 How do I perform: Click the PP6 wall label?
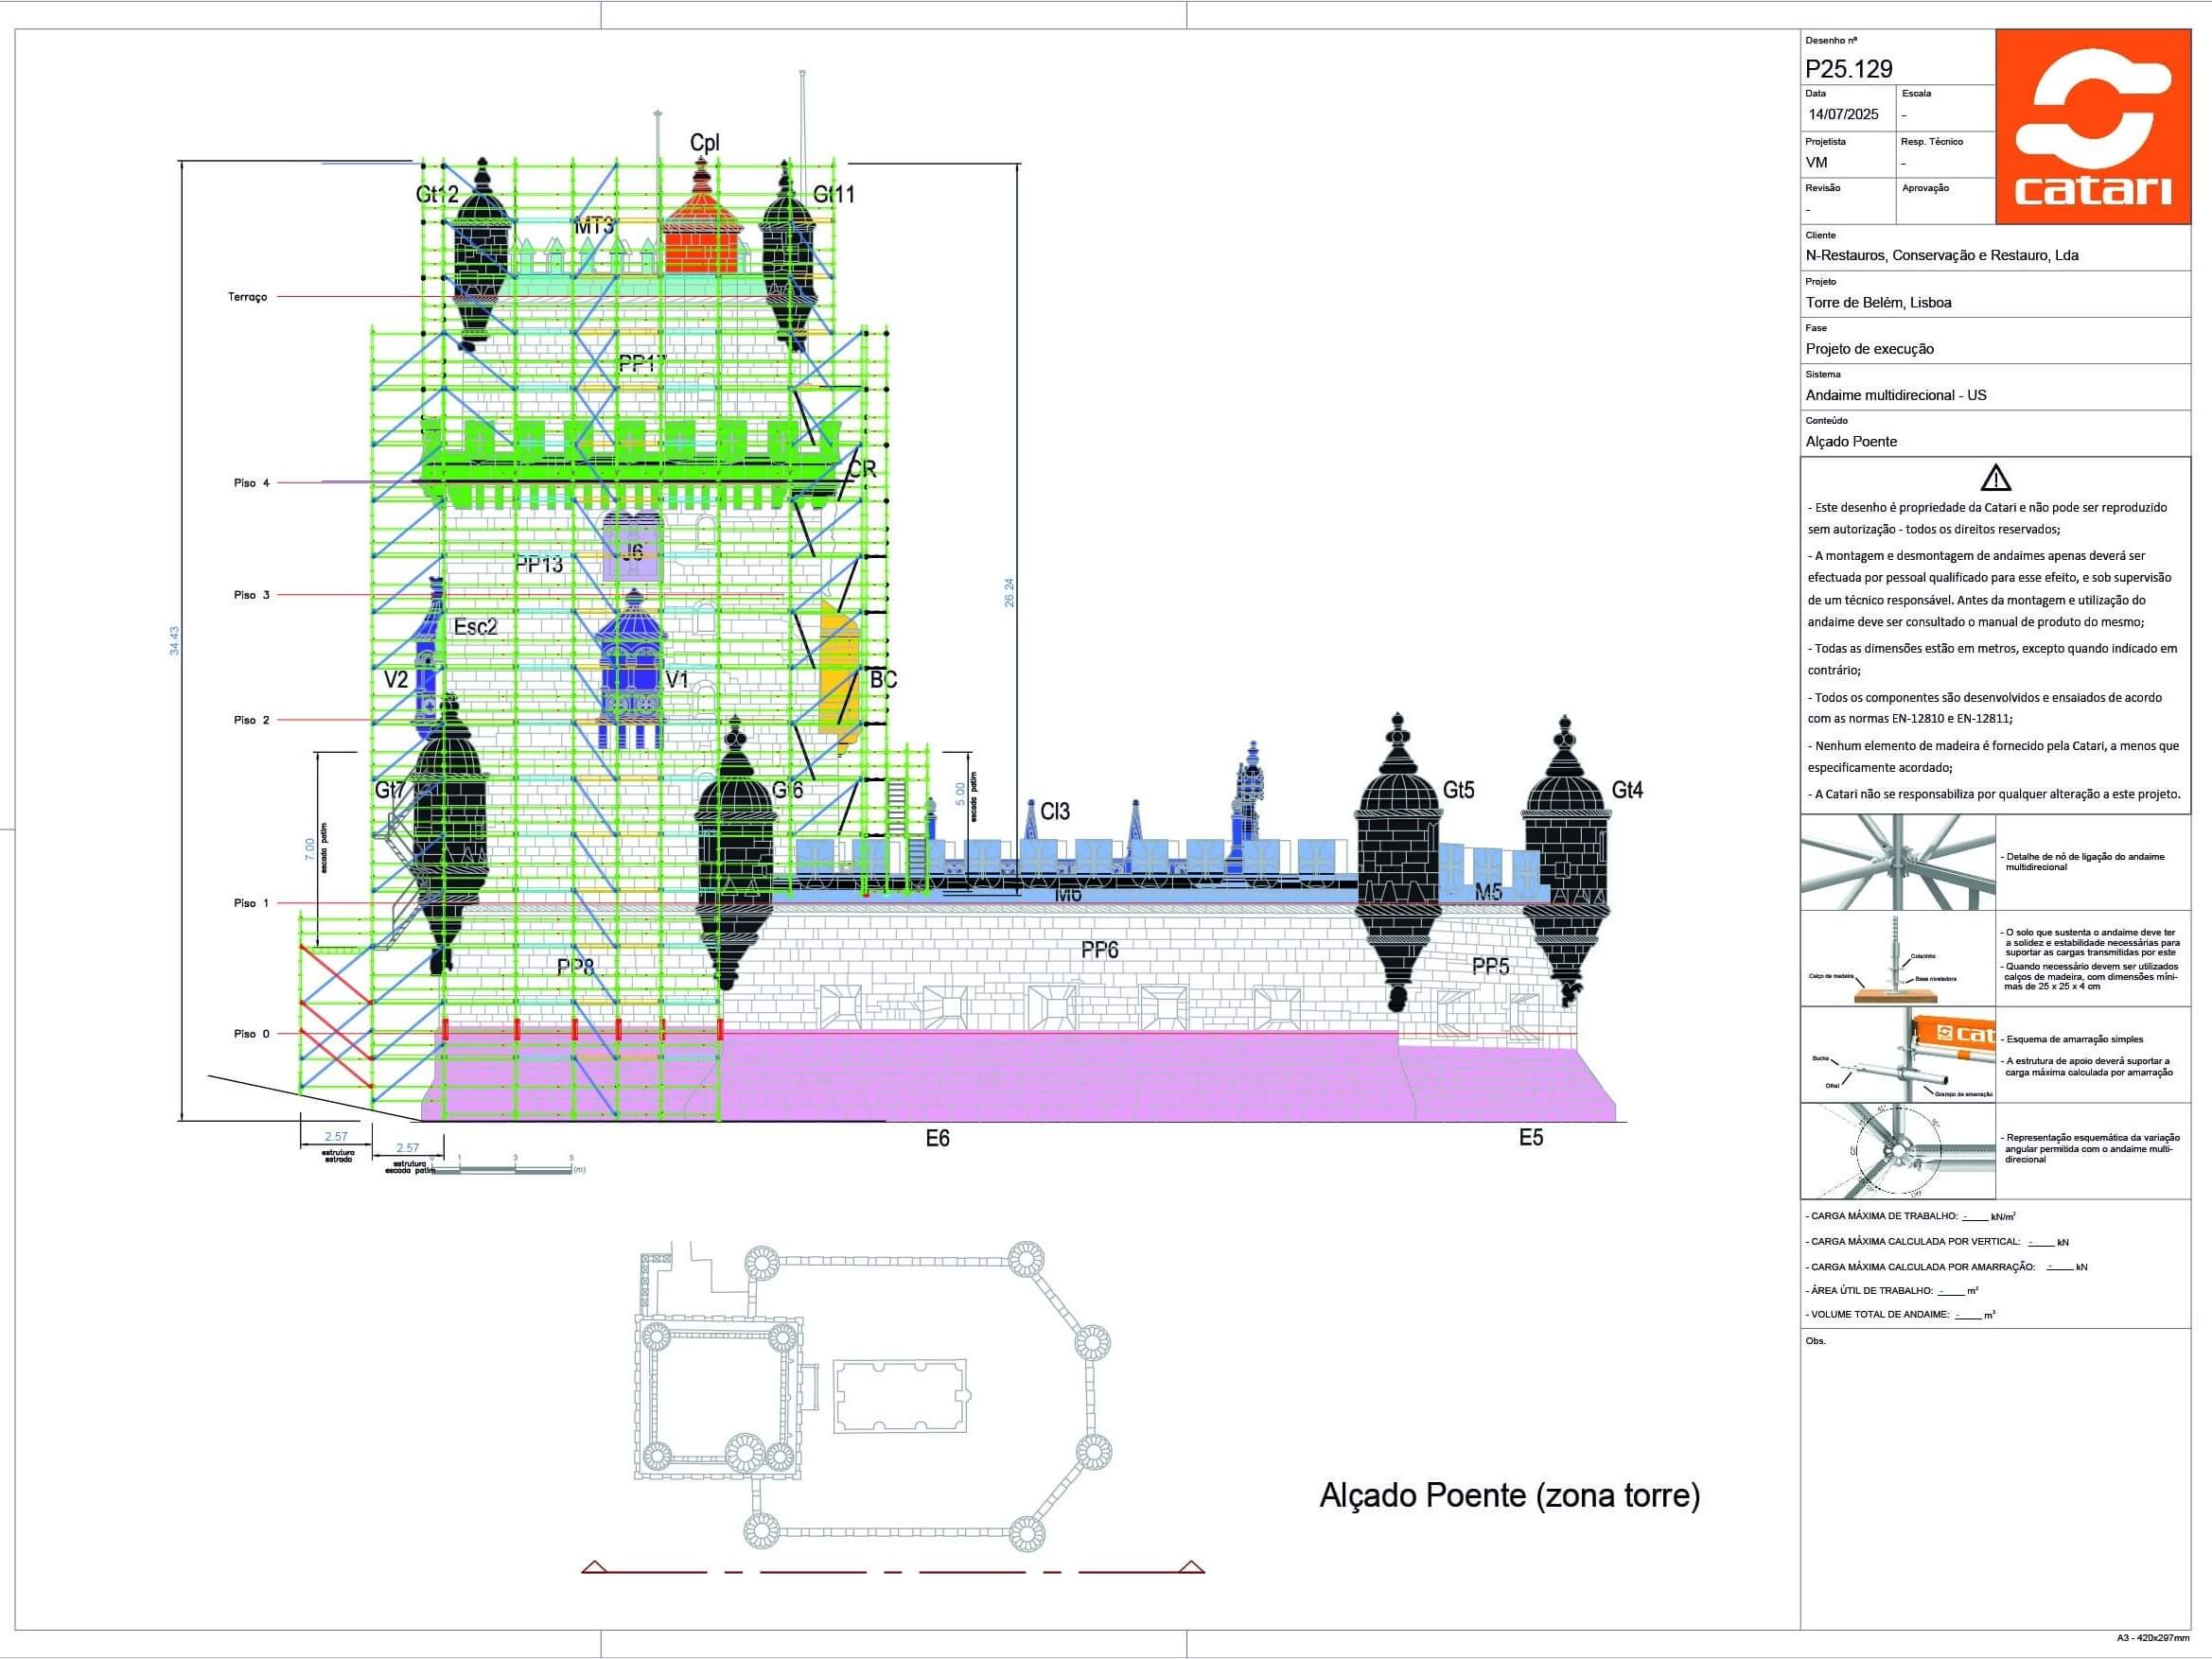click(1099, 950)
